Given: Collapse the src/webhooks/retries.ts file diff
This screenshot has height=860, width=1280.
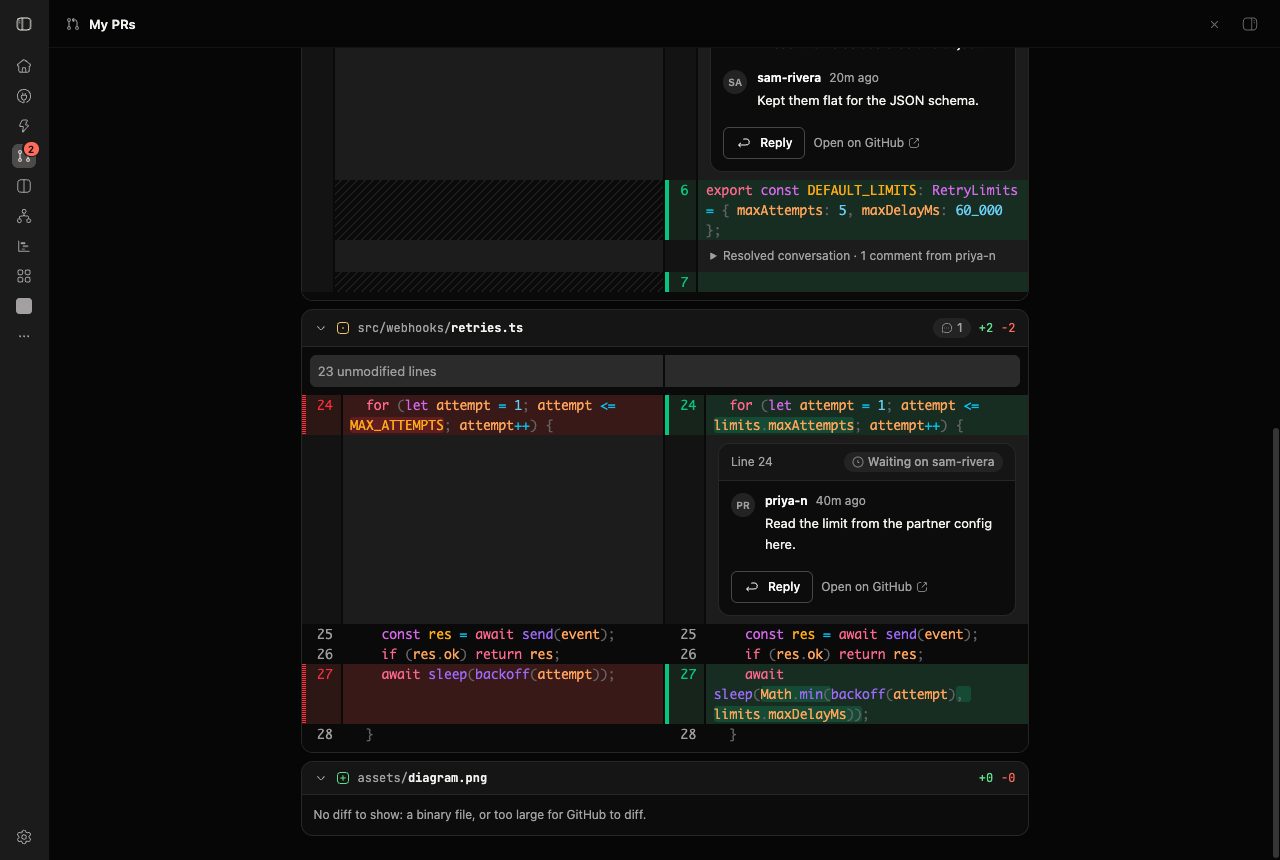Looking at the screenshot, I should [x=321, y=328].
